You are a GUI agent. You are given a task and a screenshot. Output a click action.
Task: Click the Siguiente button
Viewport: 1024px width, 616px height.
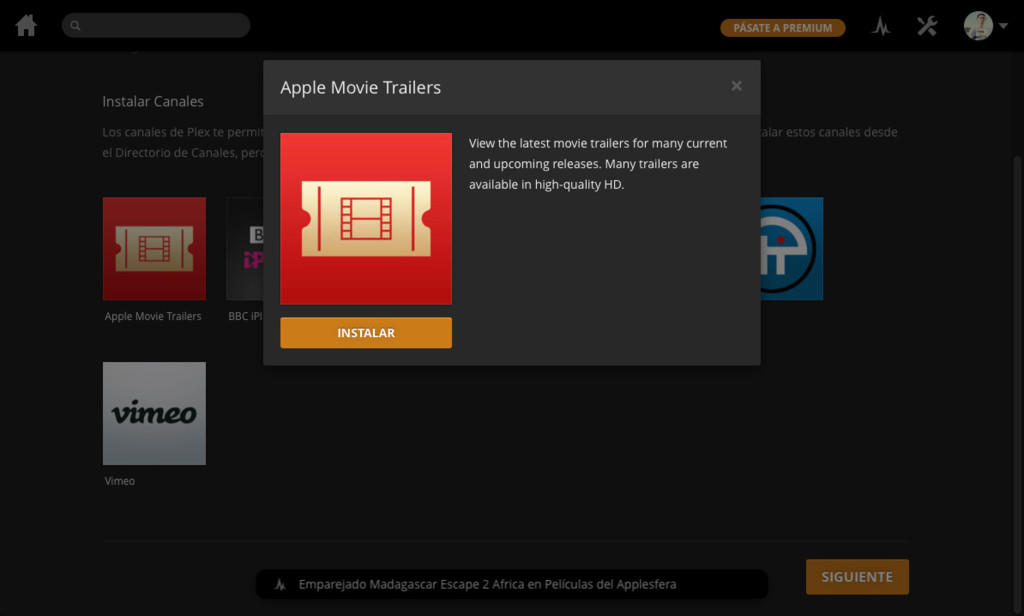857,577
